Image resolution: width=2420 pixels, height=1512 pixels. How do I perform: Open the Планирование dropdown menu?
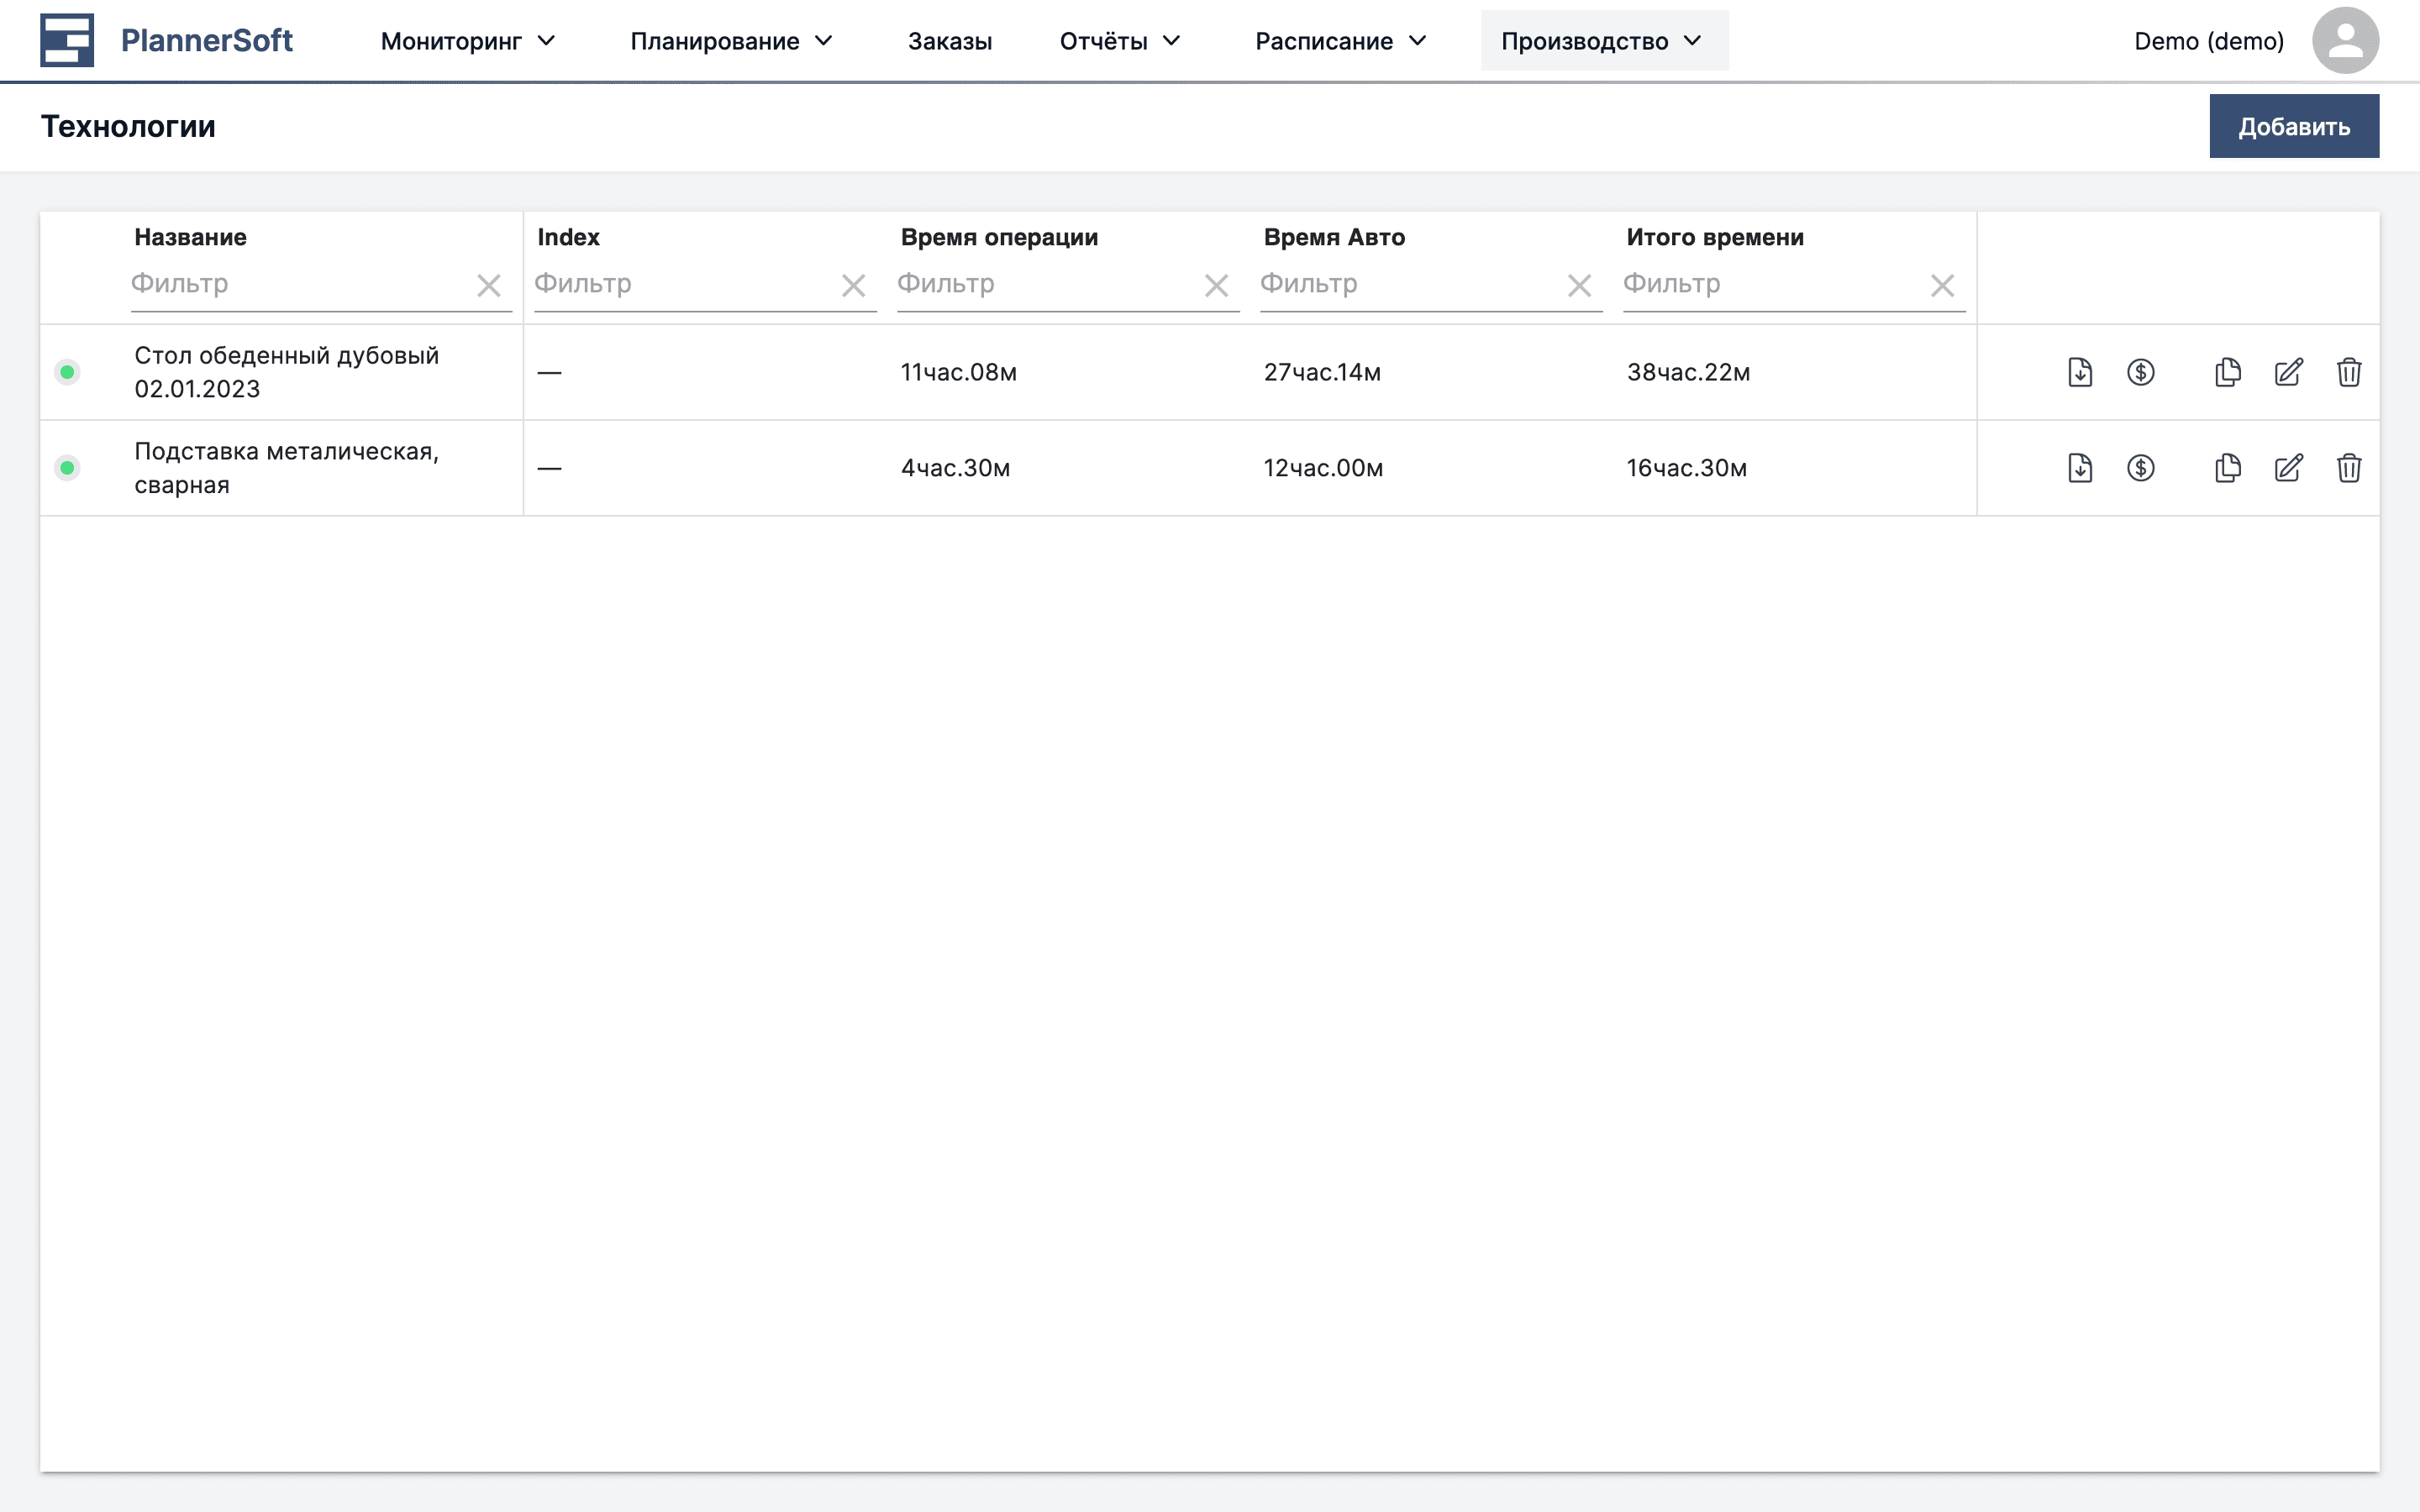pyautogui.click(x=731, y=41)
